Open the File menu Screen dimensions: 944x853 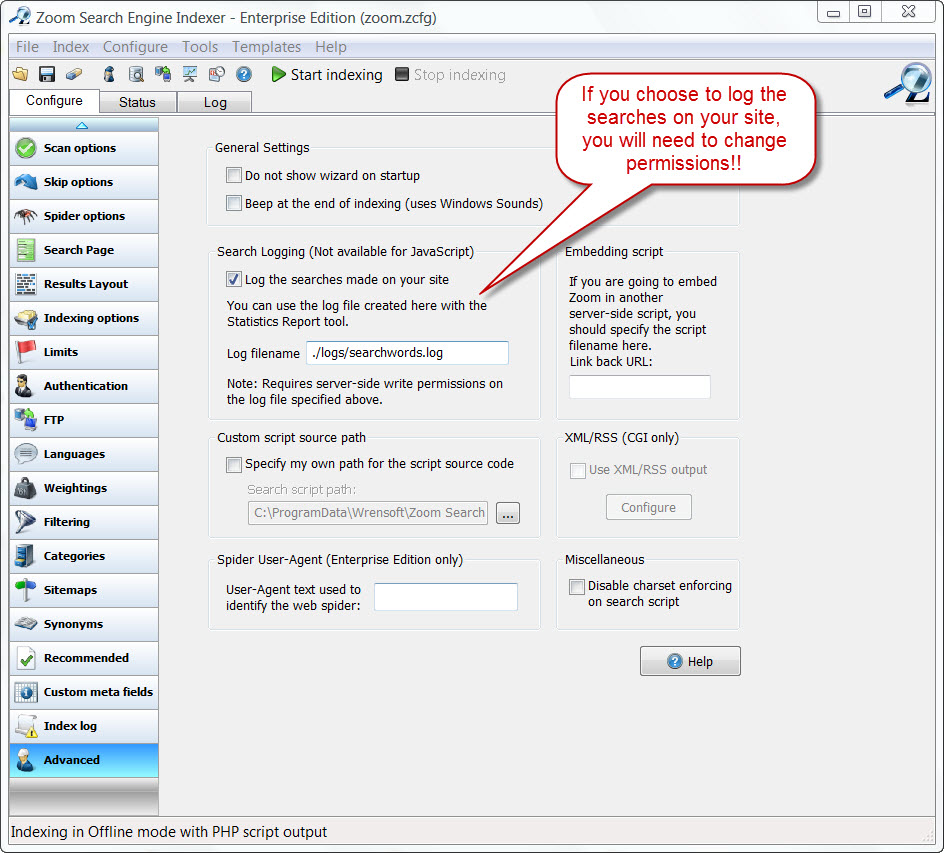click(x=27, y=47)
